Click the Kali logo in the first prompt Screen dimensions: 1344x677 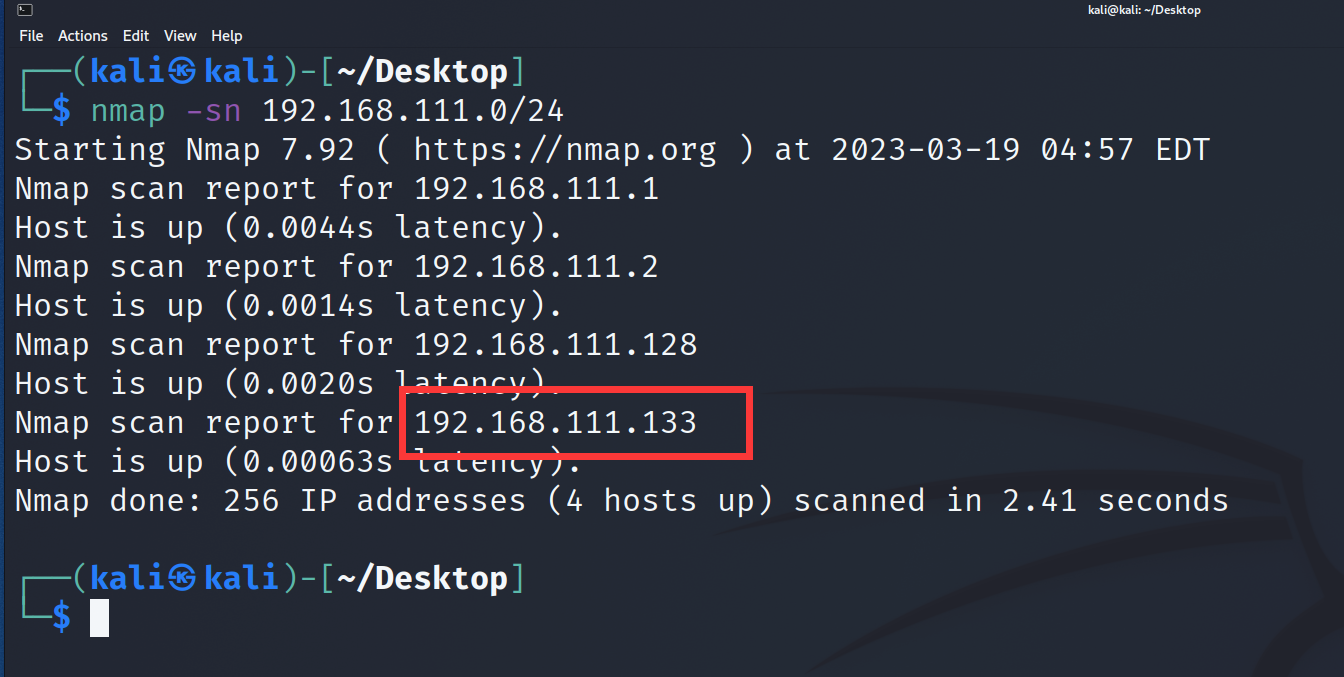[x=182, y=72]
